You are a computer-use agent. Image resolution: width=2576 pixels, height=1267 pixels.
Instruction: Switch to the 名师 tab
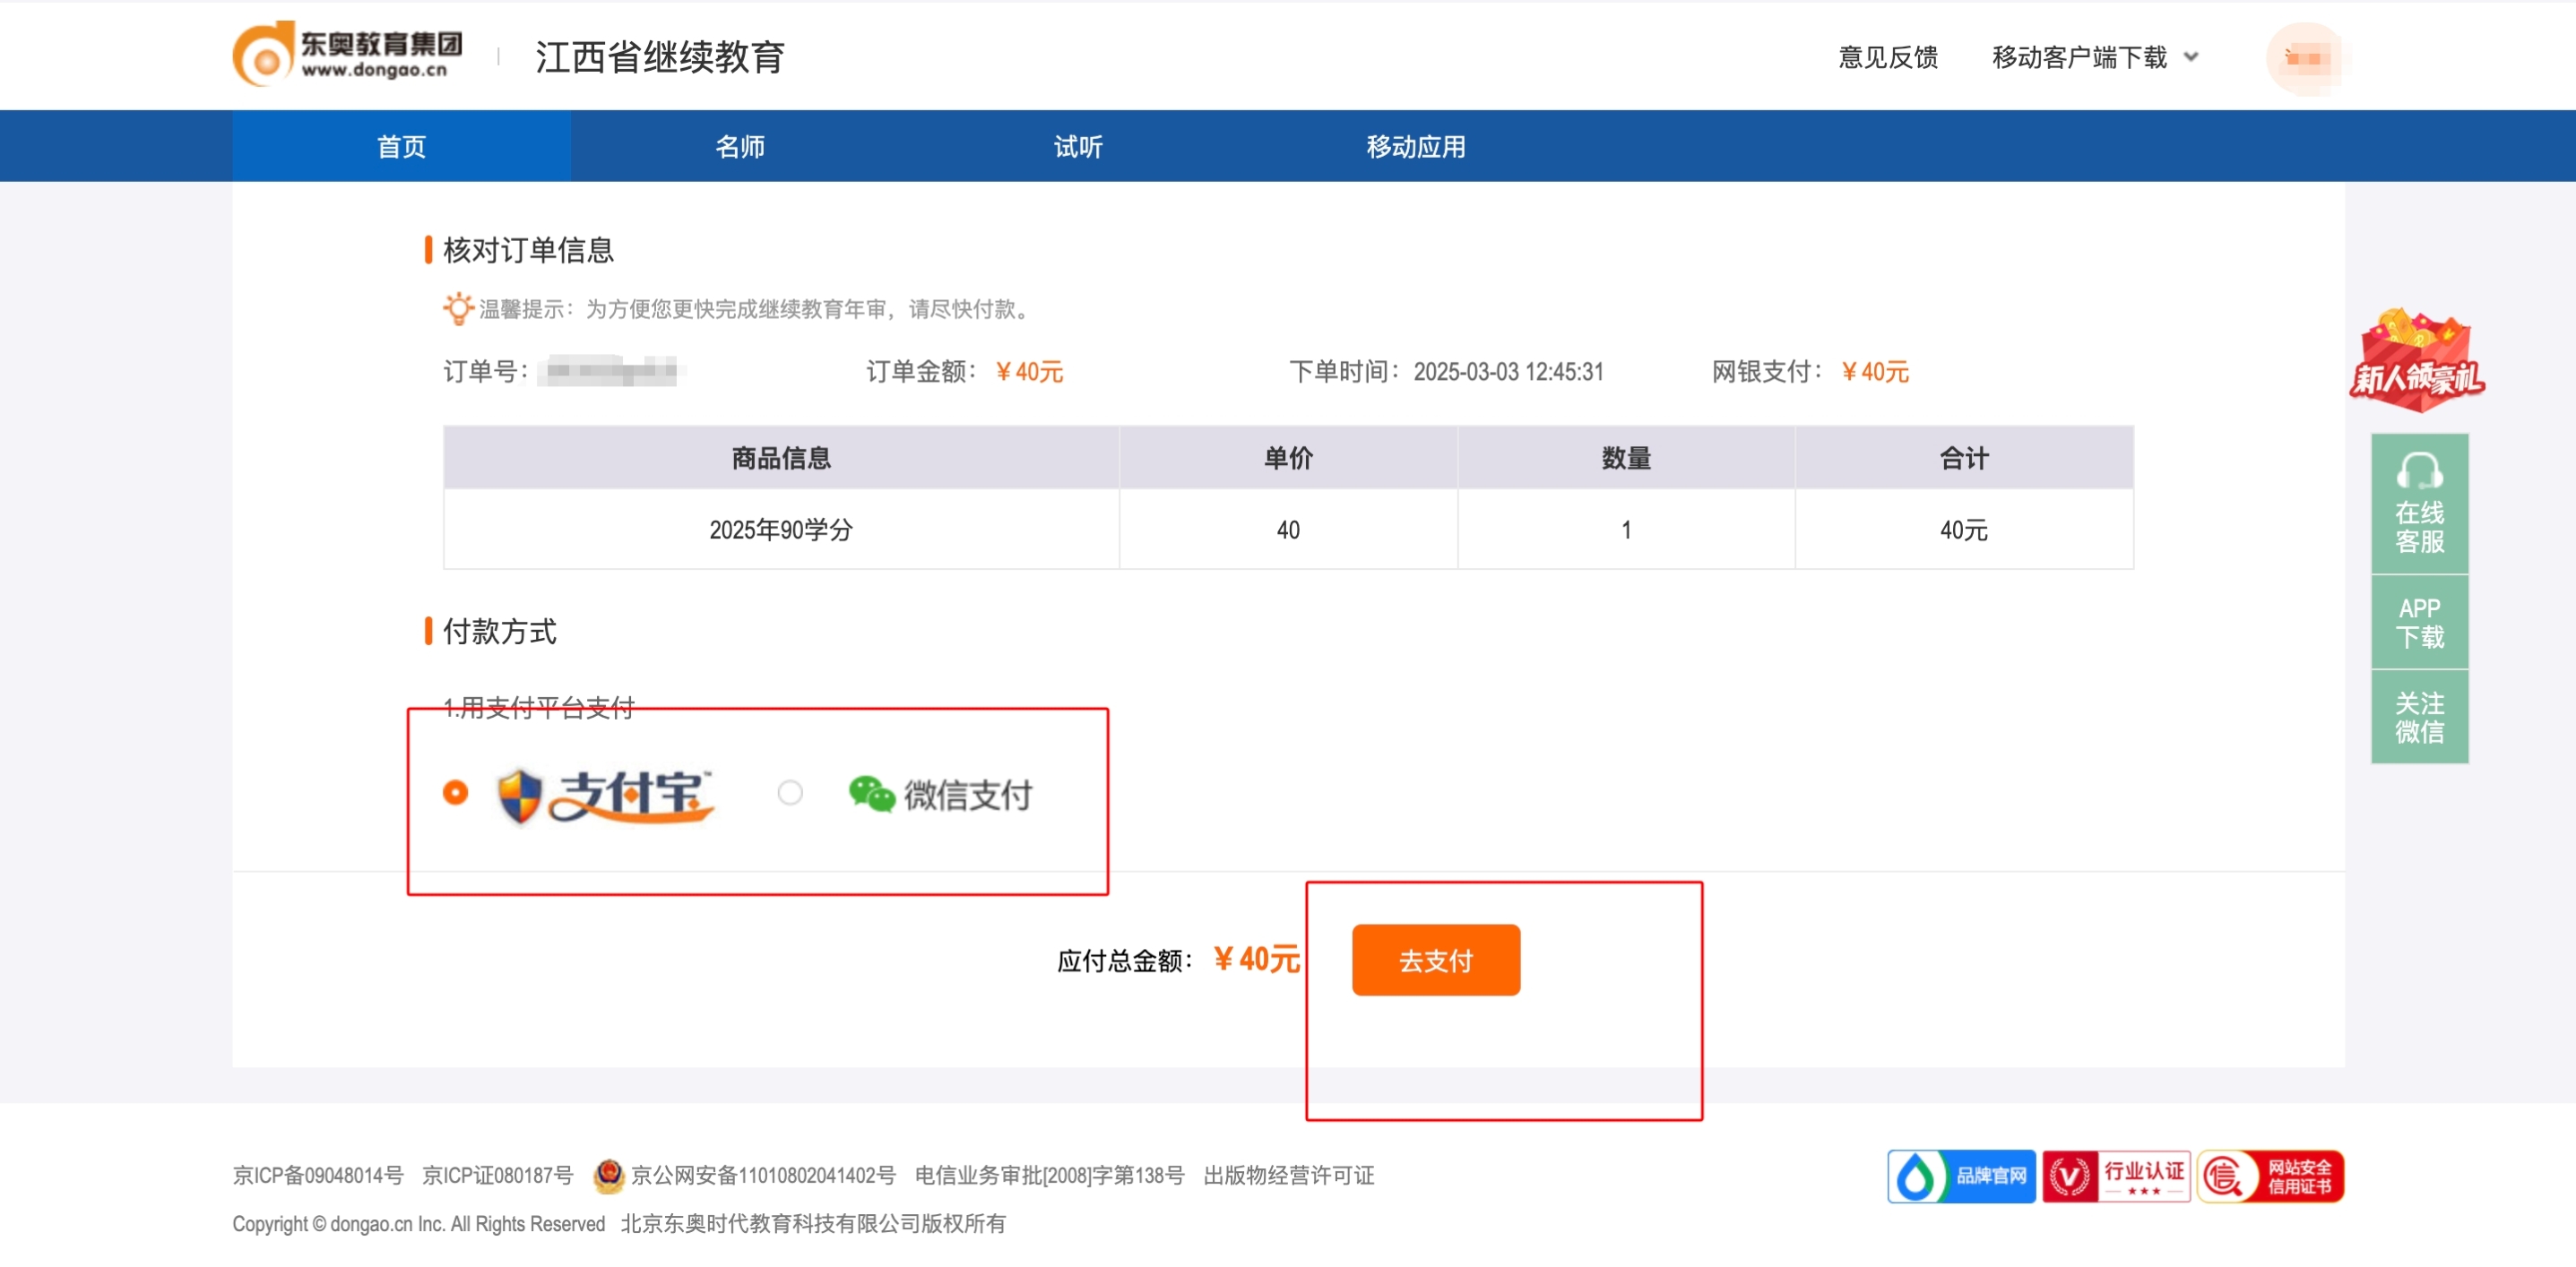[739, 146]
